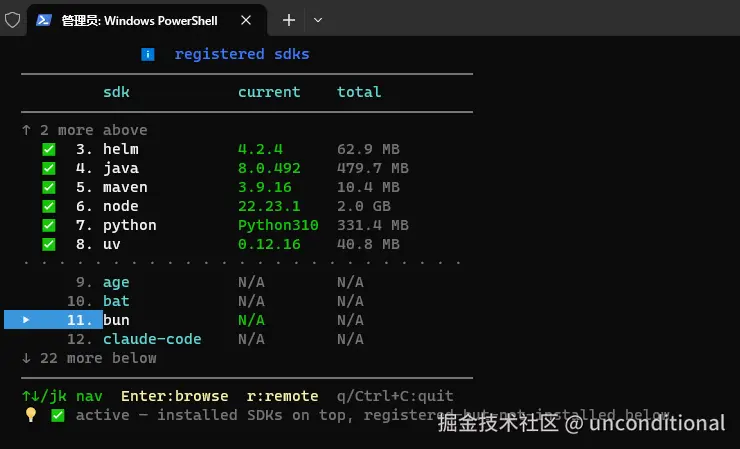
Task: Toggle the green checkbox for python
Action: (x=49, y=225)
